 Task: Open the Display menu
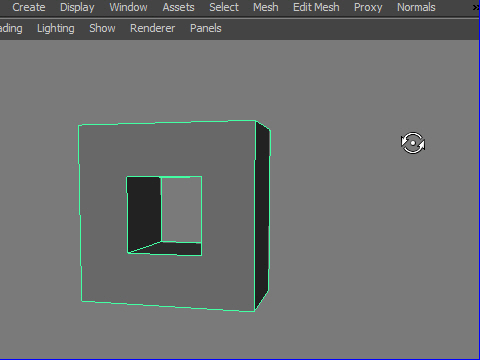(x=77, y=7)
